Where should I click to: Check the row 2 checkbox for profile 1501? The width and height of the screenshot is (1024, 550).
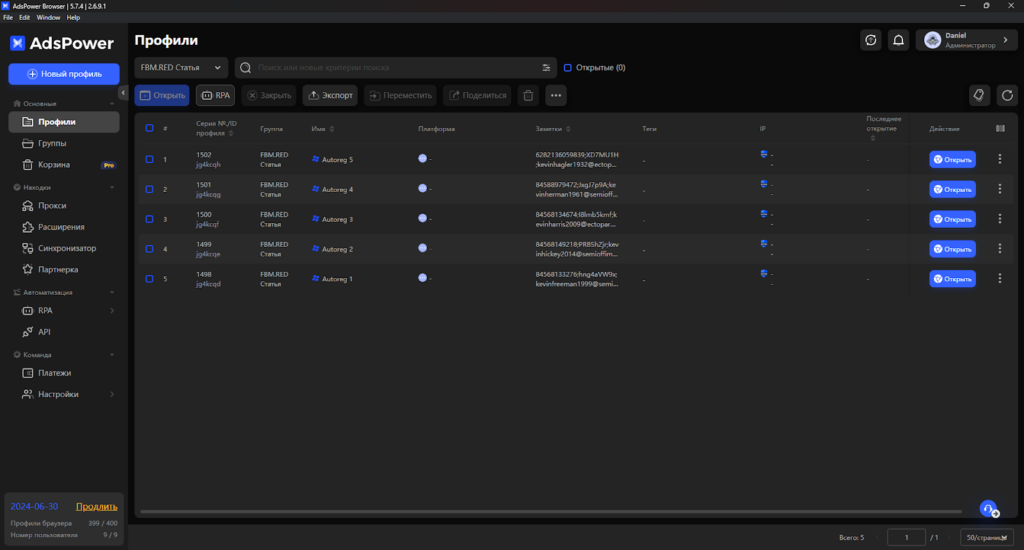pos(150,189)
